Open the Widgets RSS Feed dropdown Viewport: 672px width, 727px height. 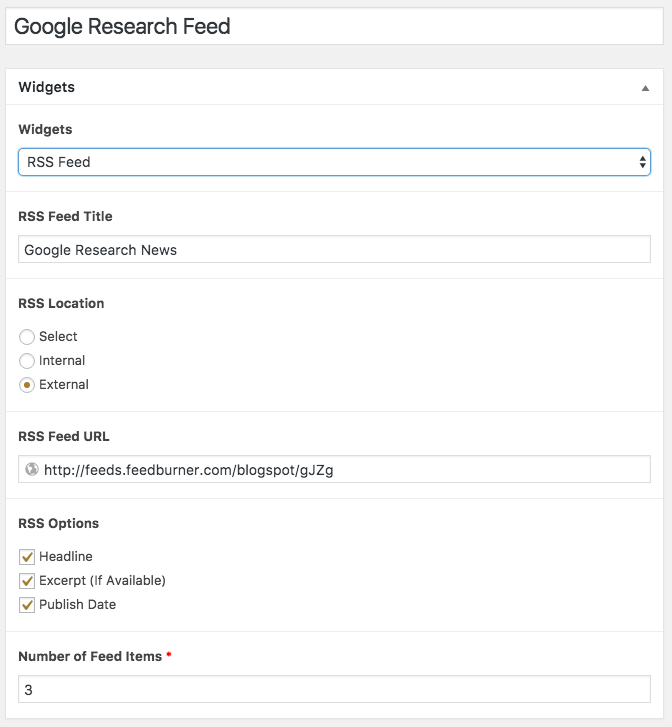point(334,162)
